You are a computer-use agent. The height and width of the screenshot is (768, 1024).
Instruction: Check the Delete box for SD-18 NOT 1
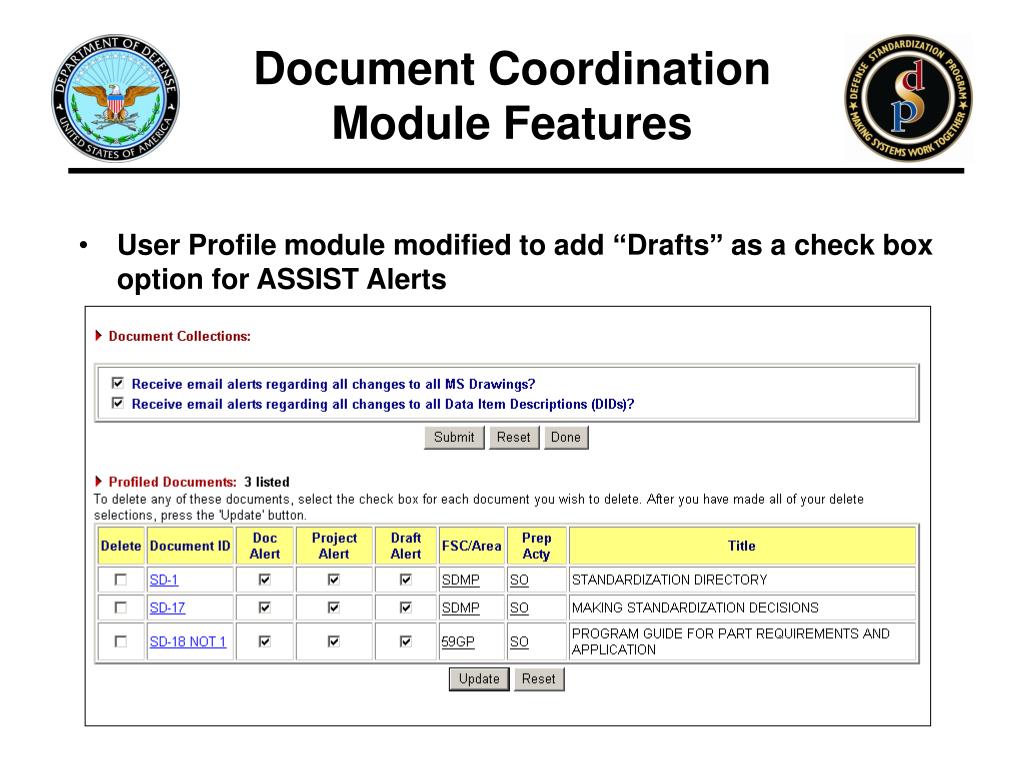(x=121, y=641)
